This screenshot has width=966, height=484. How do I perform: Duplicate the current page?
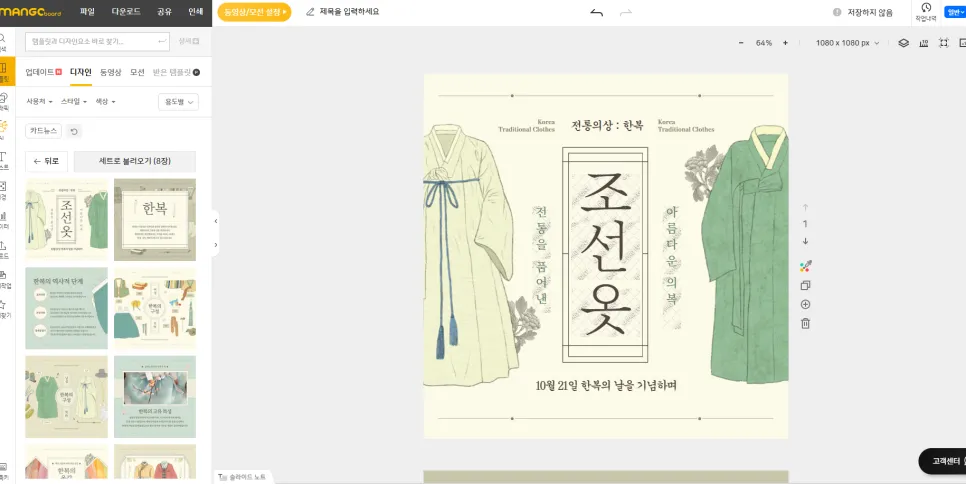[x=805, y=286]
